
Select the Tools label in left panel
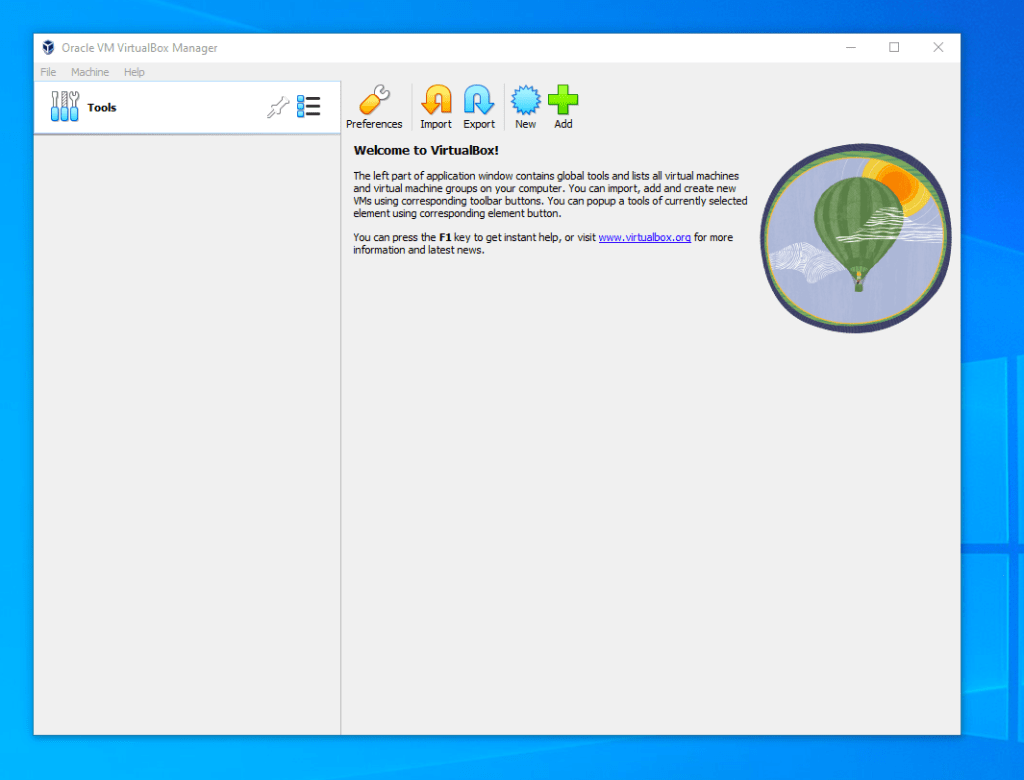[102, 108]
